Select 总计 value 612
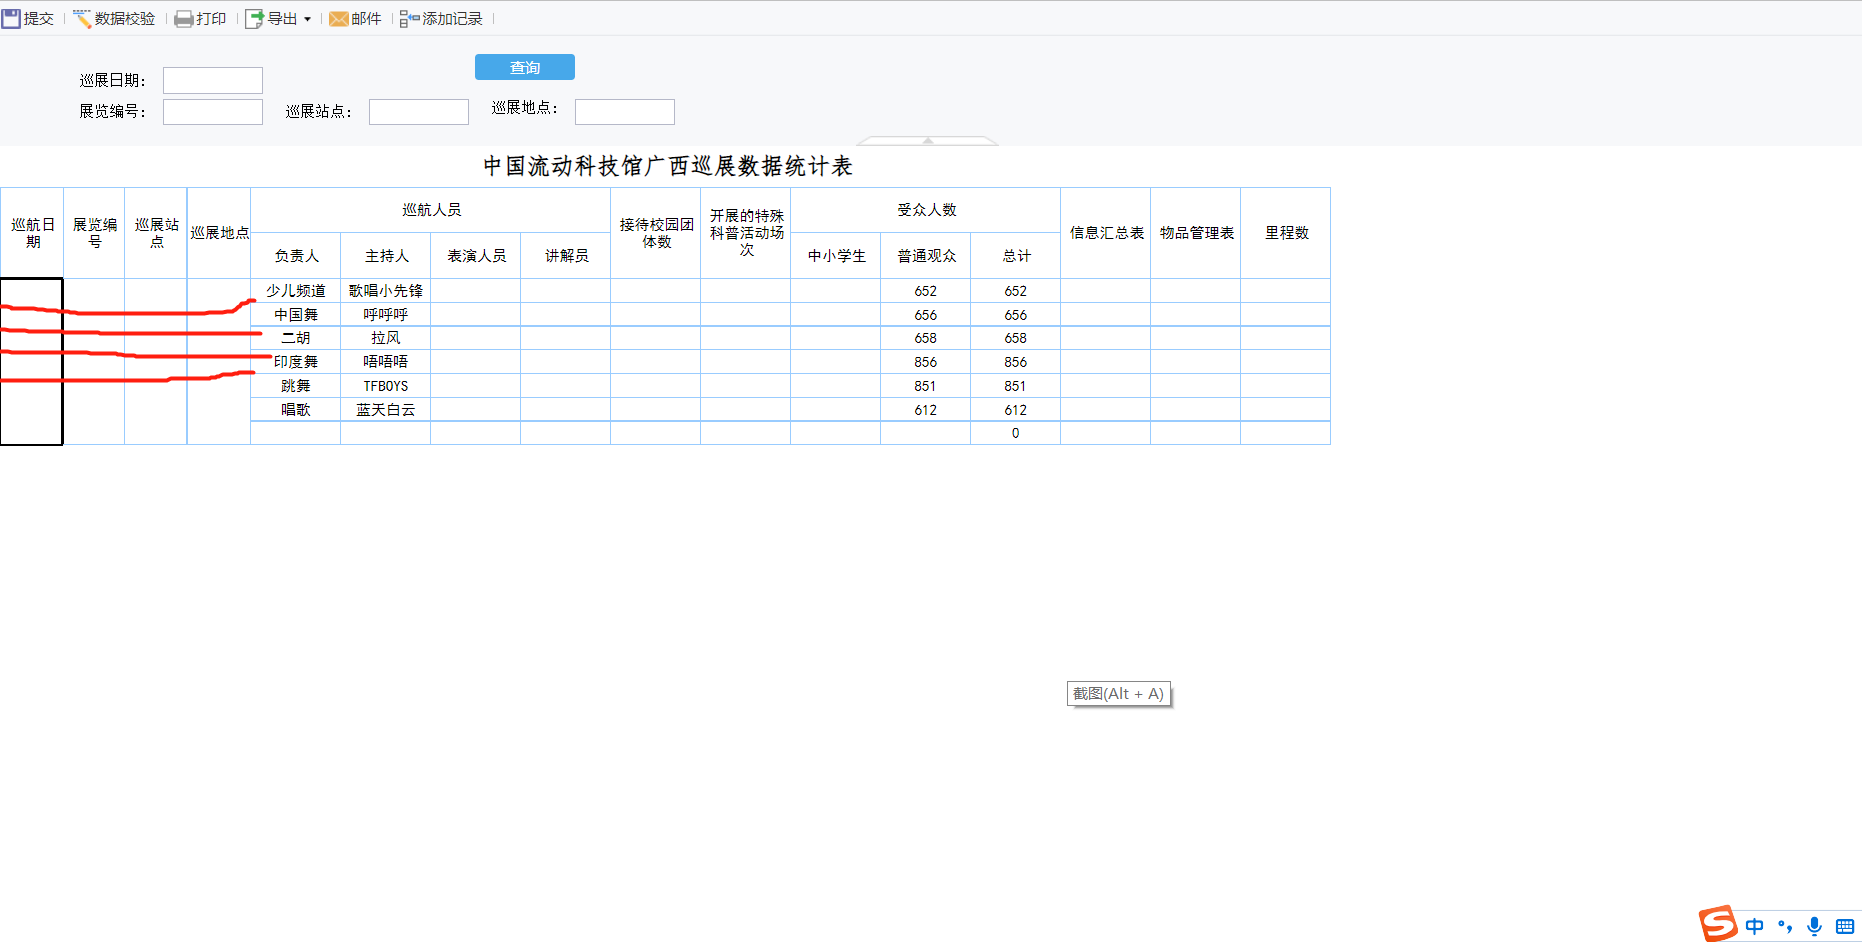This screenshot has height=942, width=1862. point(1016,410)
